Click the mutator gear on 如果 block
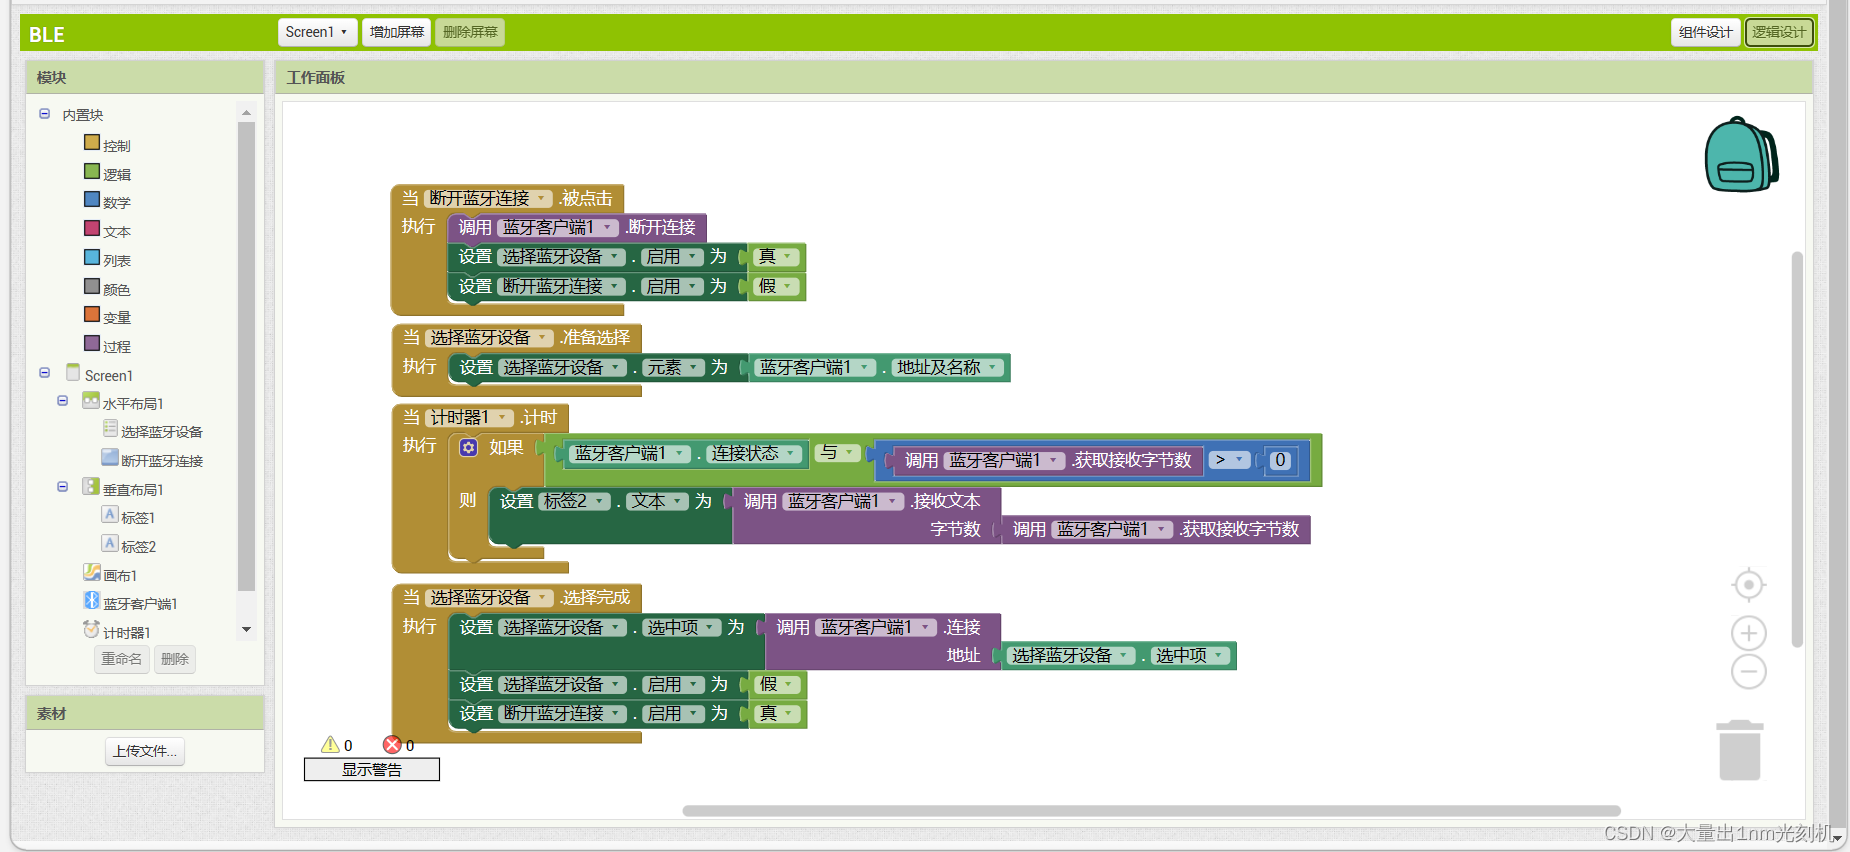The image size is (1850, 852). pyautogui.click(x=468, y=447)
